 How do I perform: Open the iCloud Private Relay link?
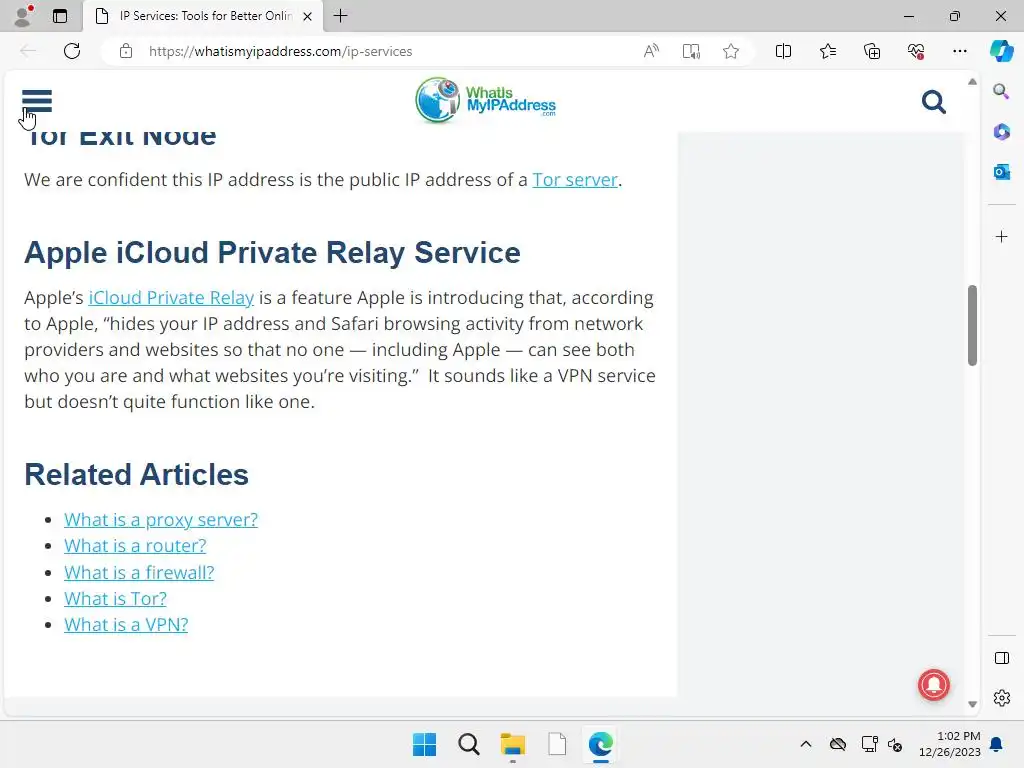[x=171, y=298]
